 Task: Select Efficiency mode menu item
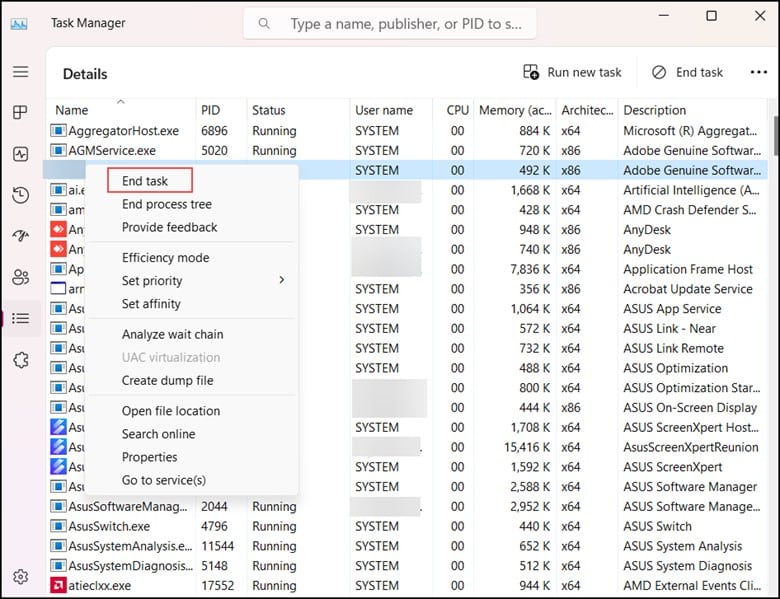[x=166, y=258]
